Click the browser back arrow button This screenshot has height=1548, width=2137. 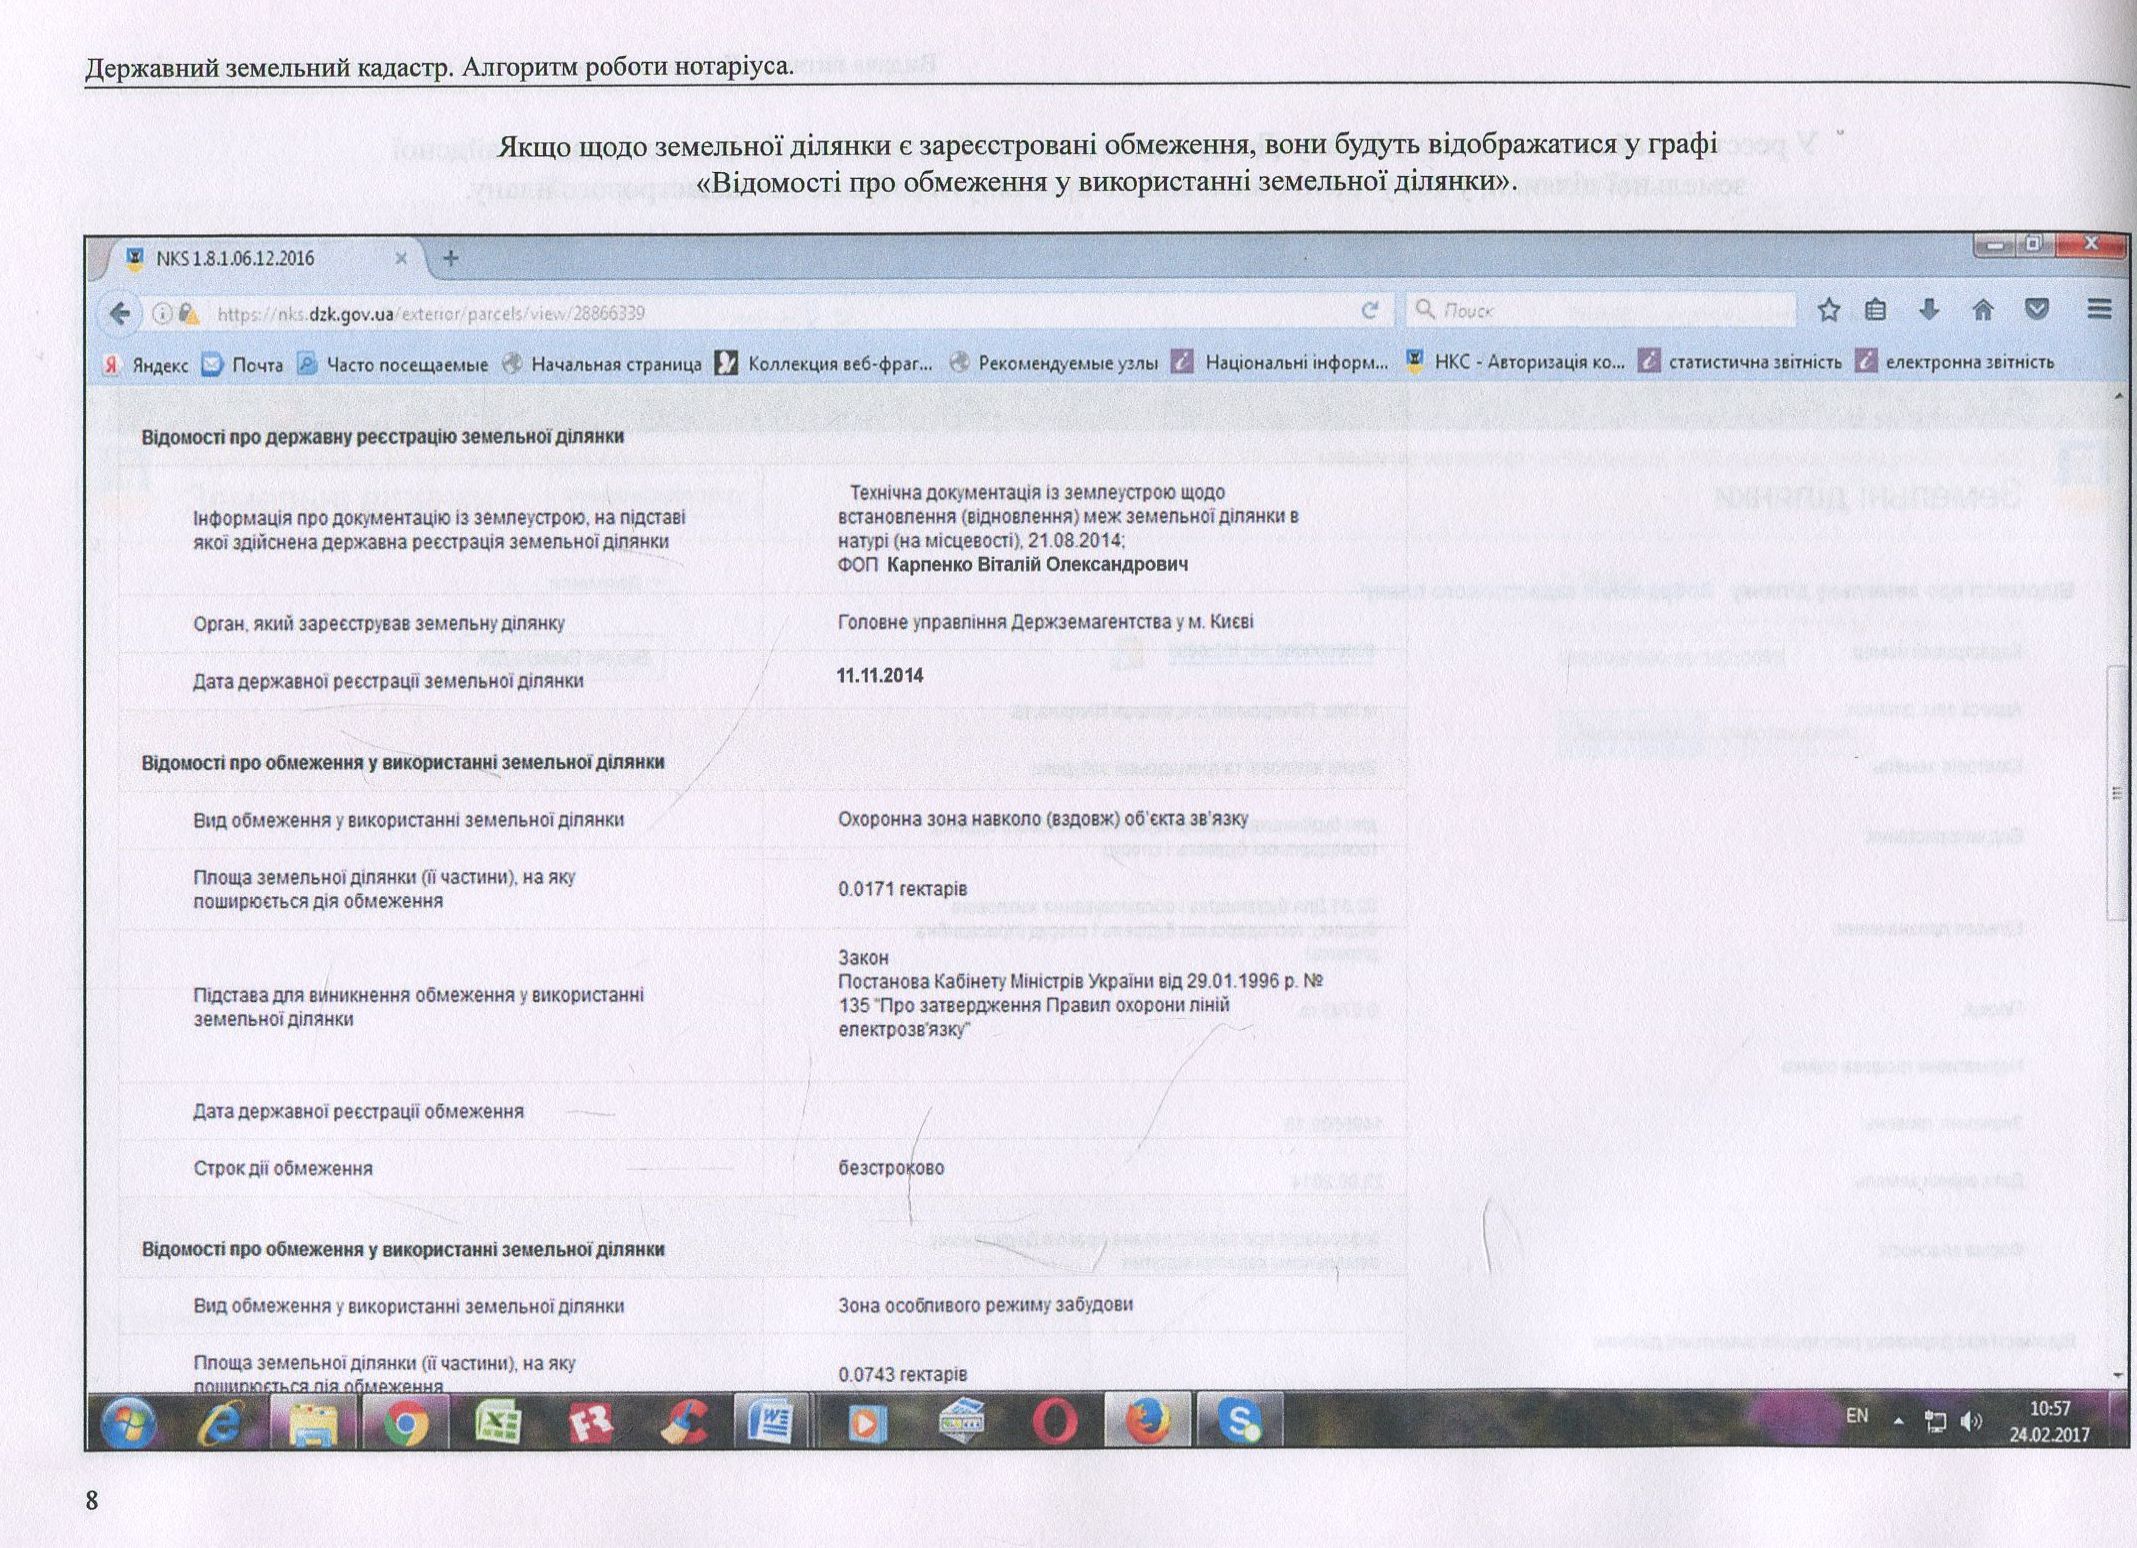pyautogui.click(x=119, y=313)
